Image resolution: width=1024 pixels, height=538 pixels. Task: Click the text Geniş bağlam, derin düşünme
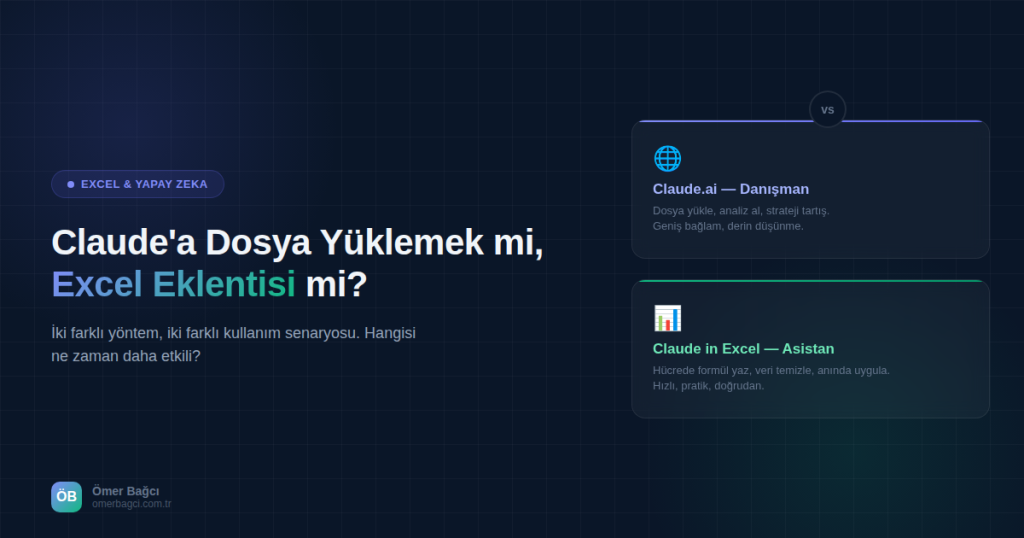click(x=728, y=227)
